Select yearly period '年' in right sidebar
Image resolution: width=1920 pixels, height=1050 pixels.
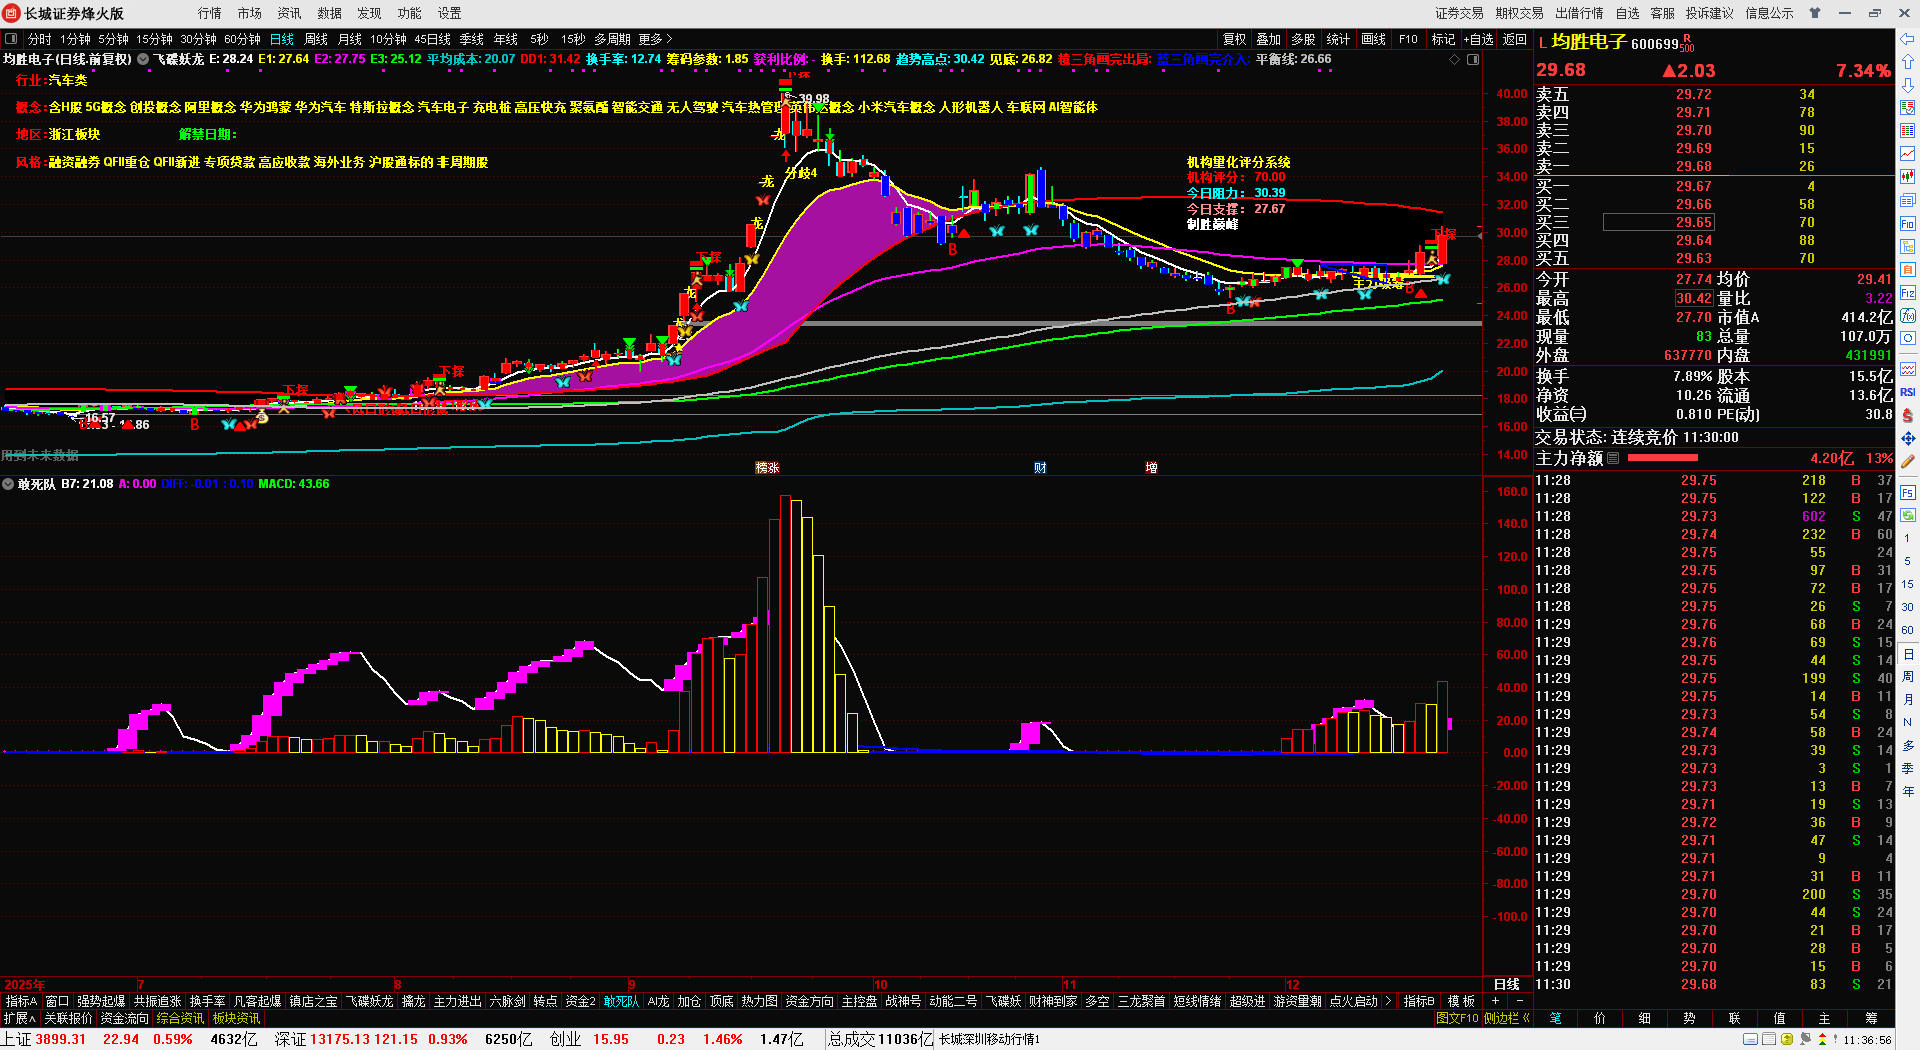1908,791
